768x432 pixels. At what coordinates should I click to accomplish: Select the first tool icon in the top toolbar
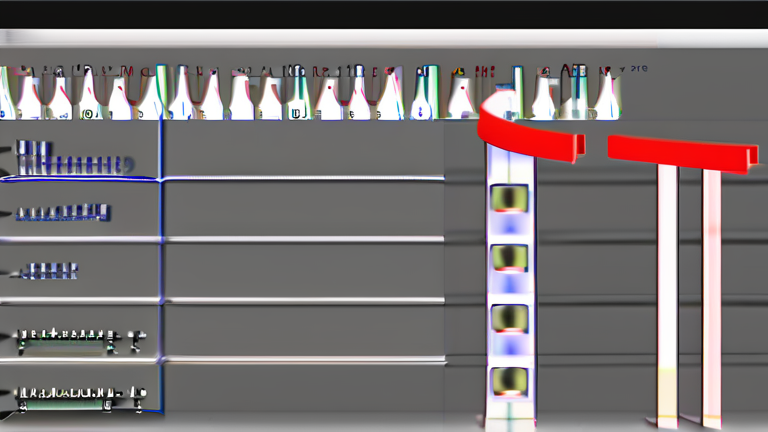click(6, 94)
